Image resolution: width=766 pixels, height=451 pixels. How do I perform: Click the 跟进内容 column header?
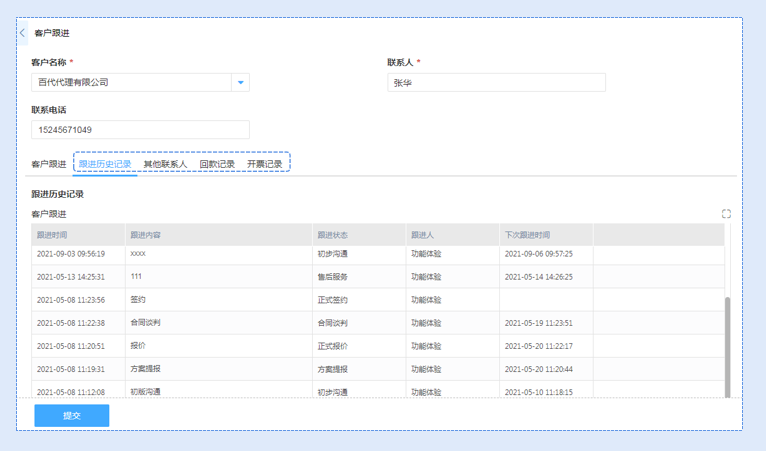click(218, 235)
